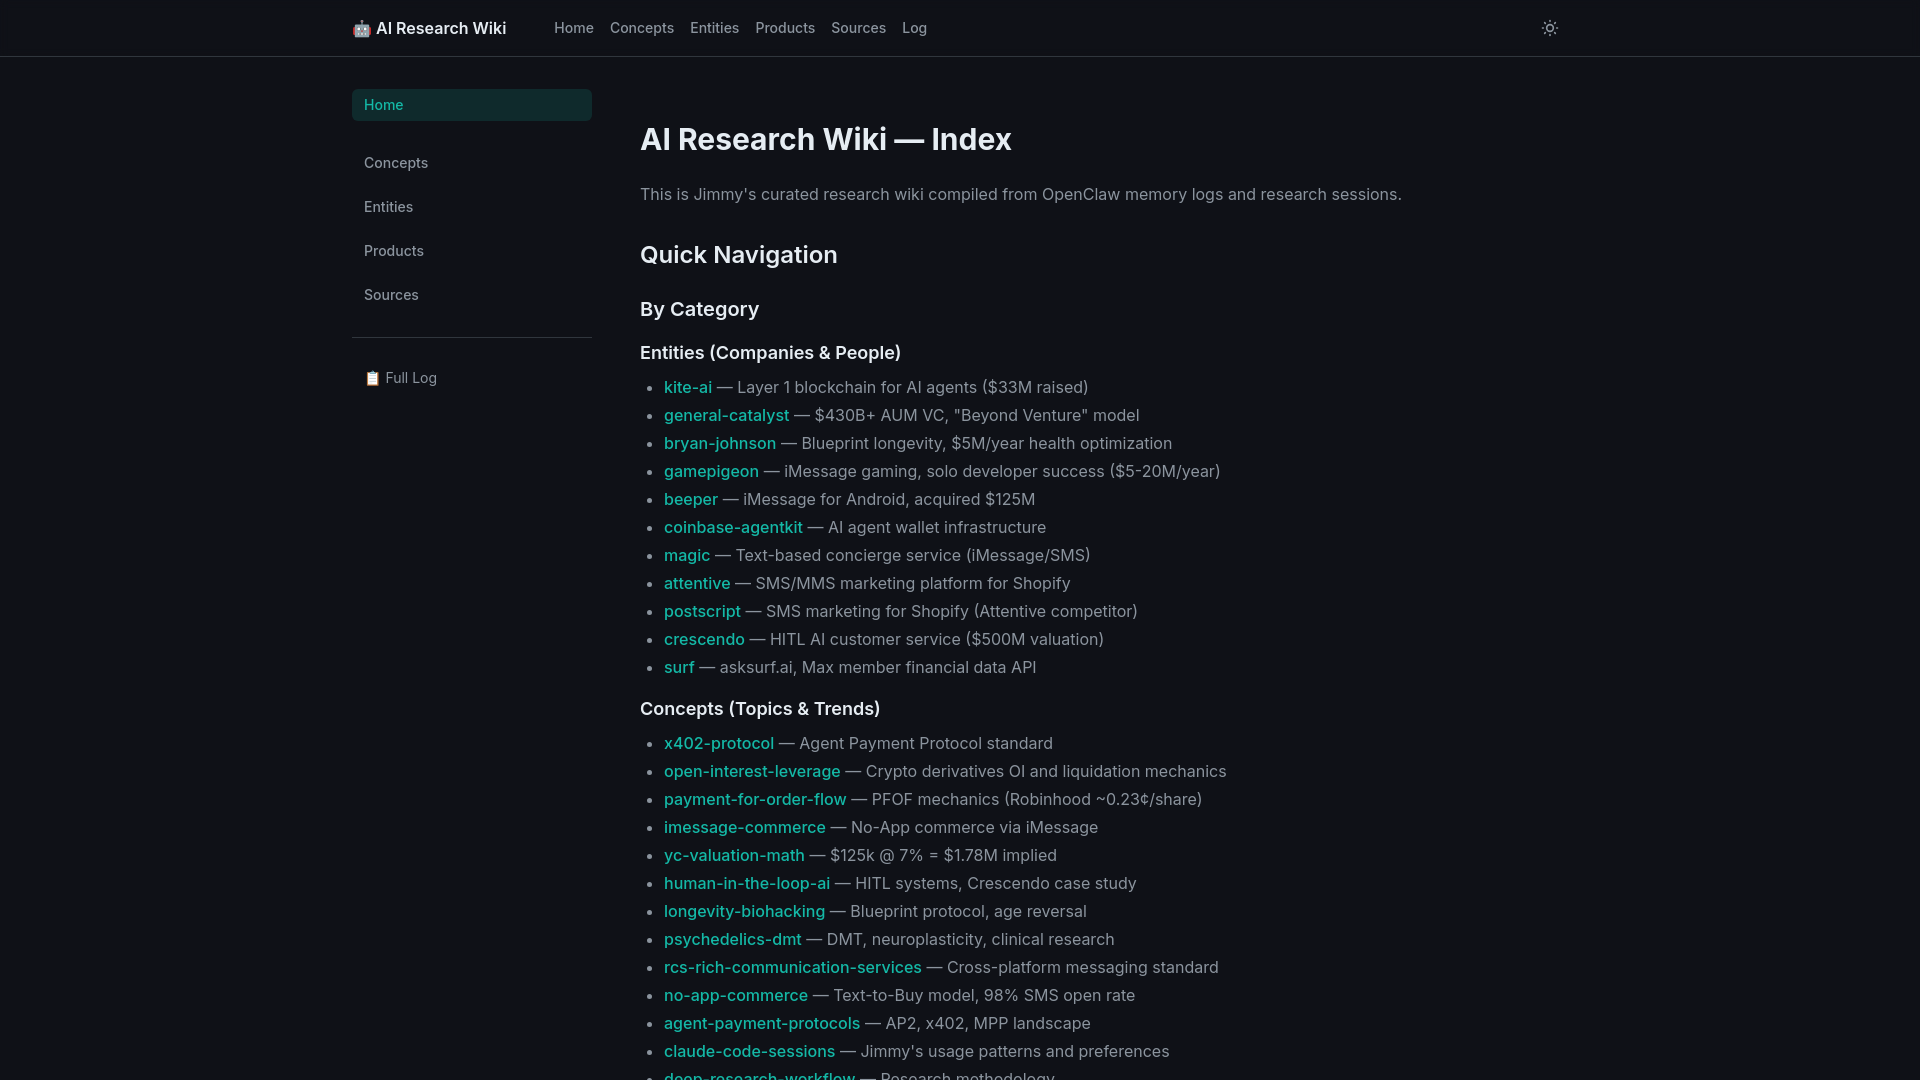Open the imessage-commerce concept link
This screenshot has width=1920, height=1080.
pos(745,827)
